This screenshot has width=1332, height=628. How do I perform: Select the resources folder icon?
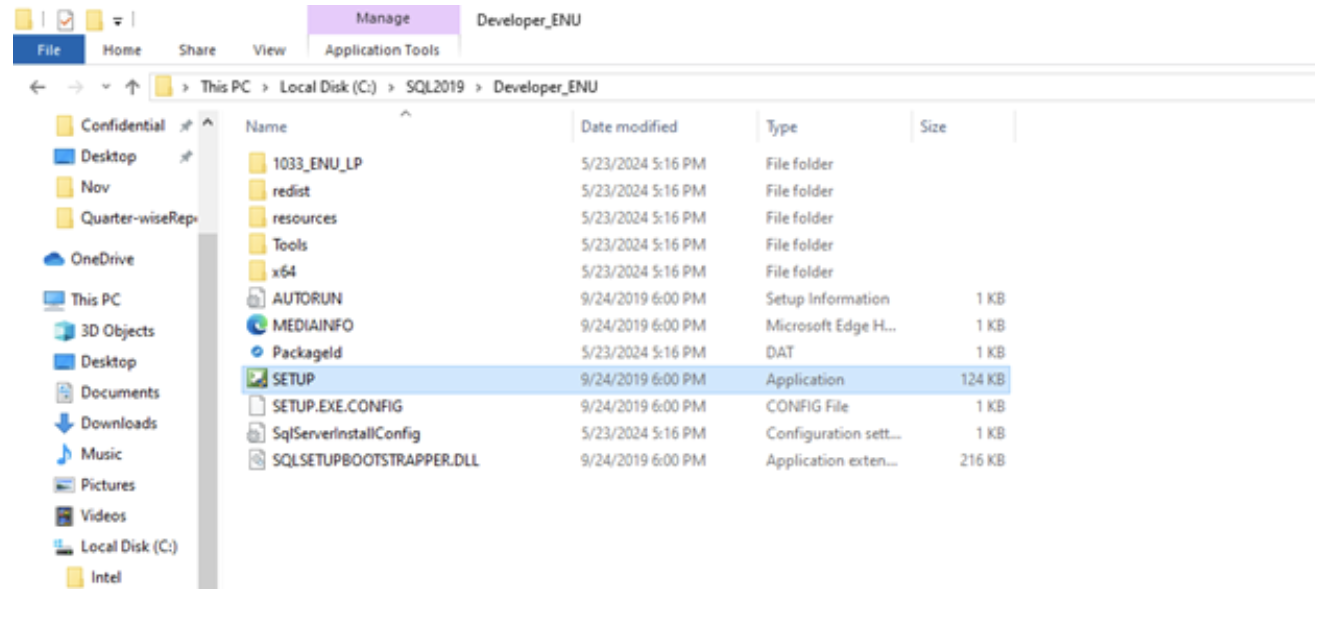[256, 218]
